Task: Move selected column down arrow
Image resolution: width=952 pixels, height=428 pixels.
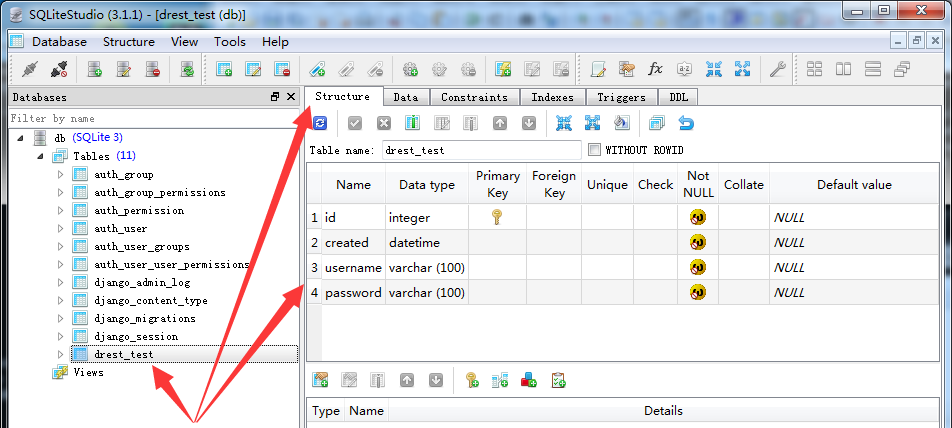Action: pos(529,123)
